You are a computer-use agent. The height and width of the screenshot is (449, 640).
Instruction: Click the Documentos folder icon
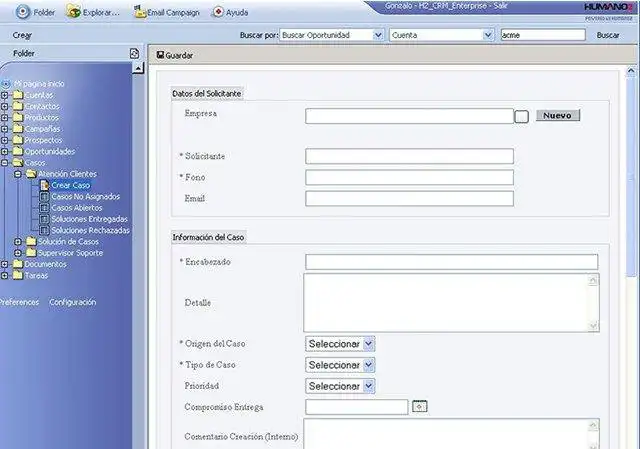(x=18, y=264)
